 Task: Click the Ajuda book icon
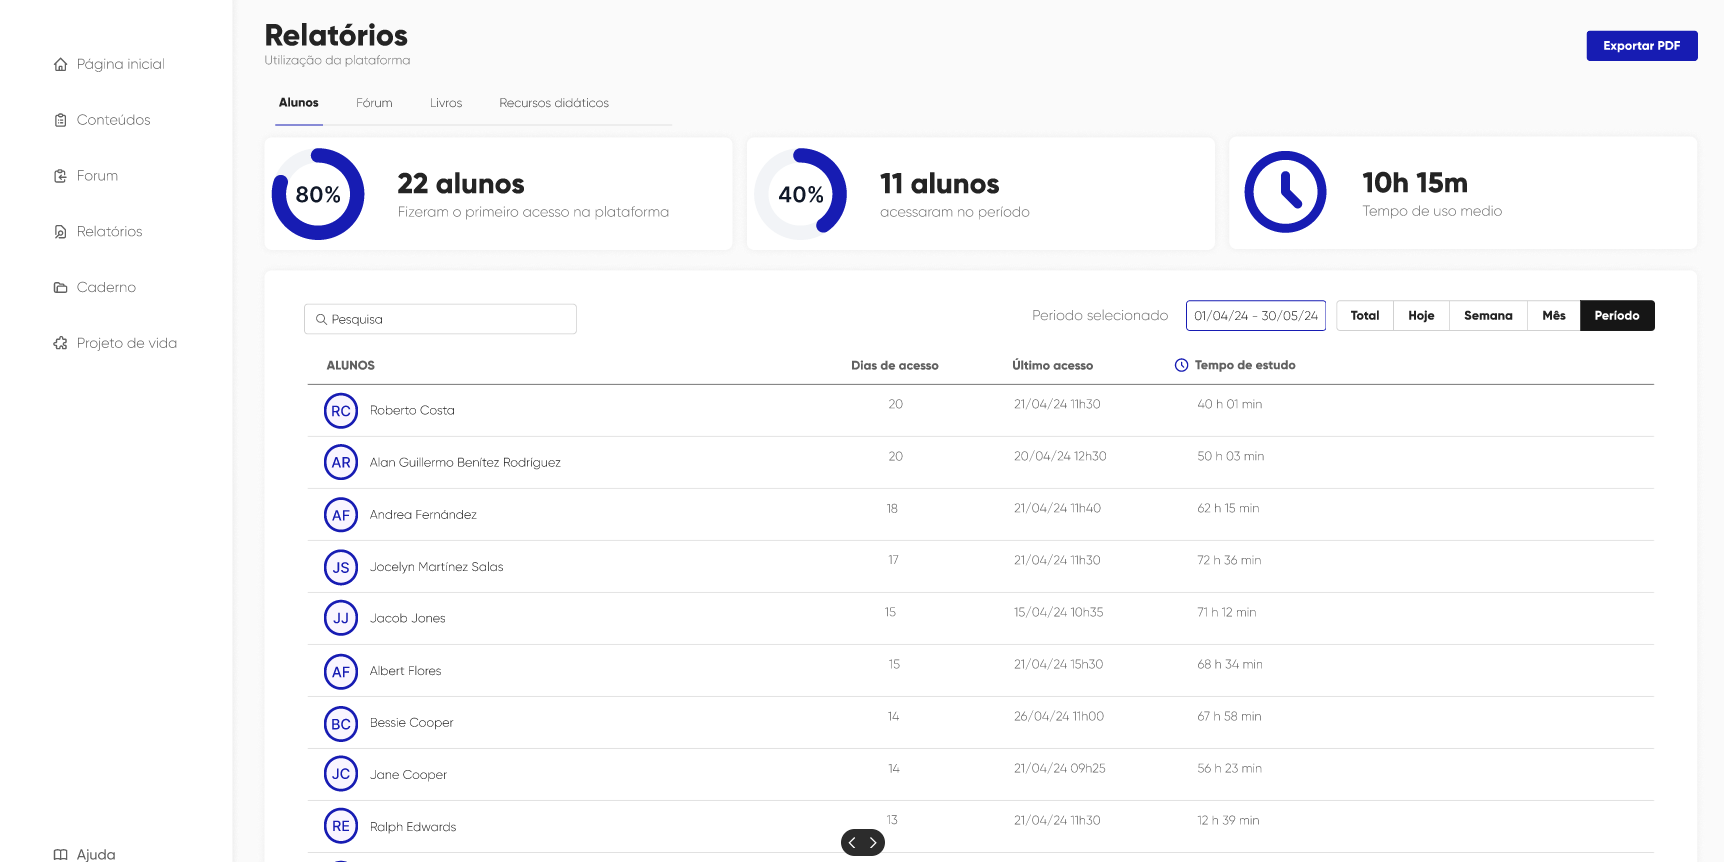(60, 854)
